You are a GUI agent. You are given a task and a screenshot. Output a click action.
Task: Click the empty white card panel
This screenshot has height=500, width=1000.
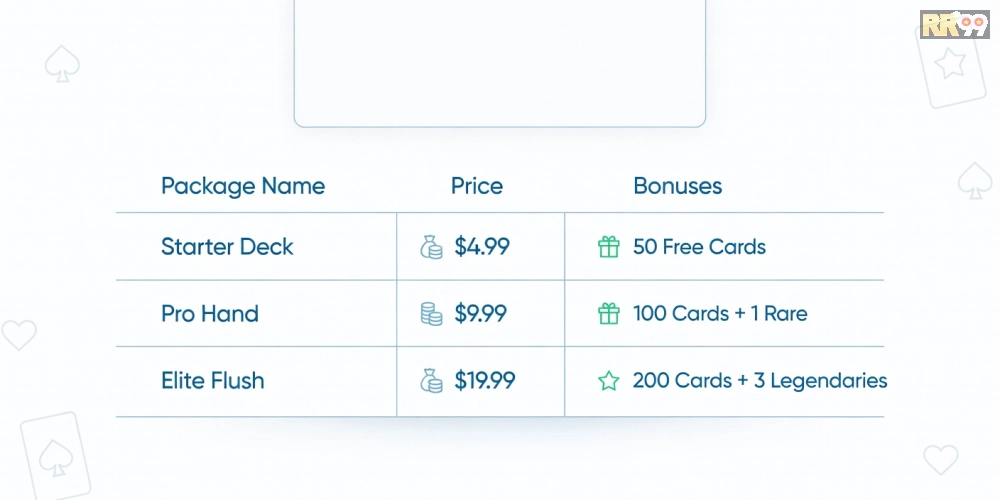click(x=499, y=60)
